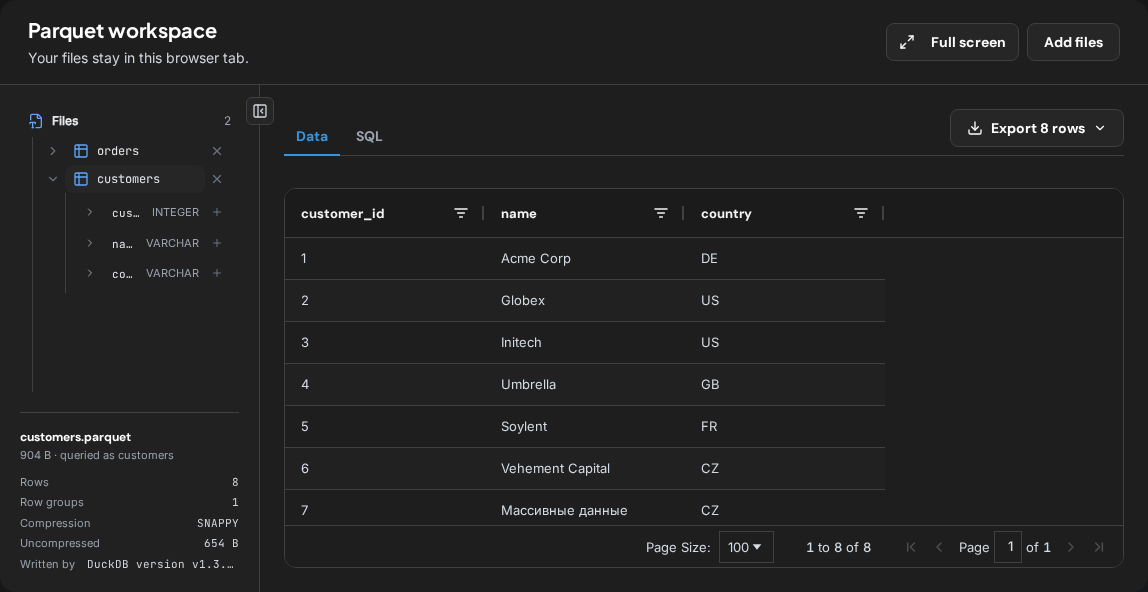Open filter menu for name column
This screenshot has width=1148, height=592.
point(660,213)
